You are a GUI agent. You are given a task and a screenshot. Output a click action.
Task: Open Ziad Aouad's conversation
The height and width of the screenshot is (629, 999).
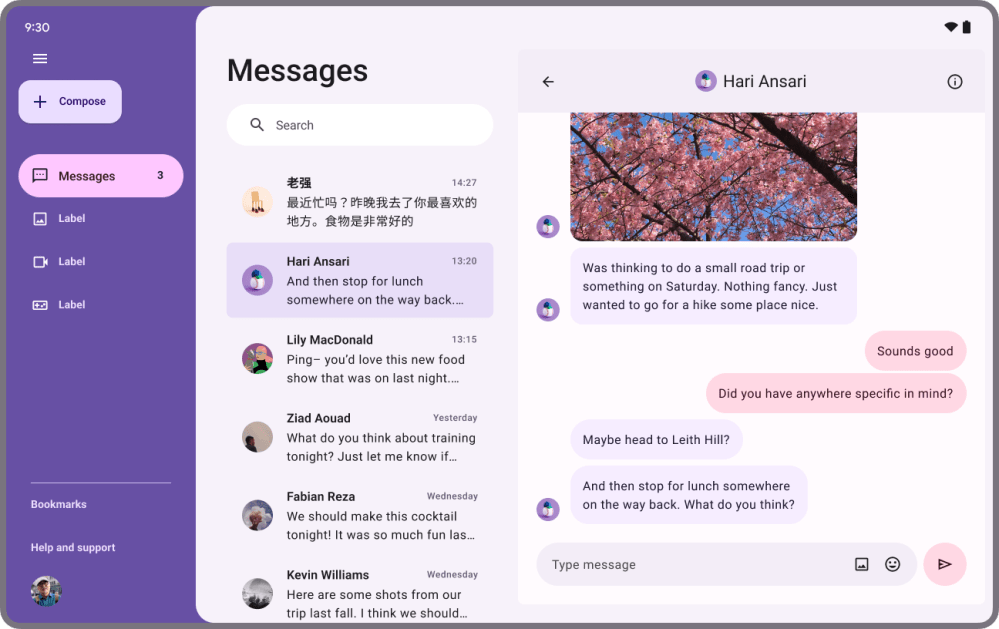(x=360, y=437)
